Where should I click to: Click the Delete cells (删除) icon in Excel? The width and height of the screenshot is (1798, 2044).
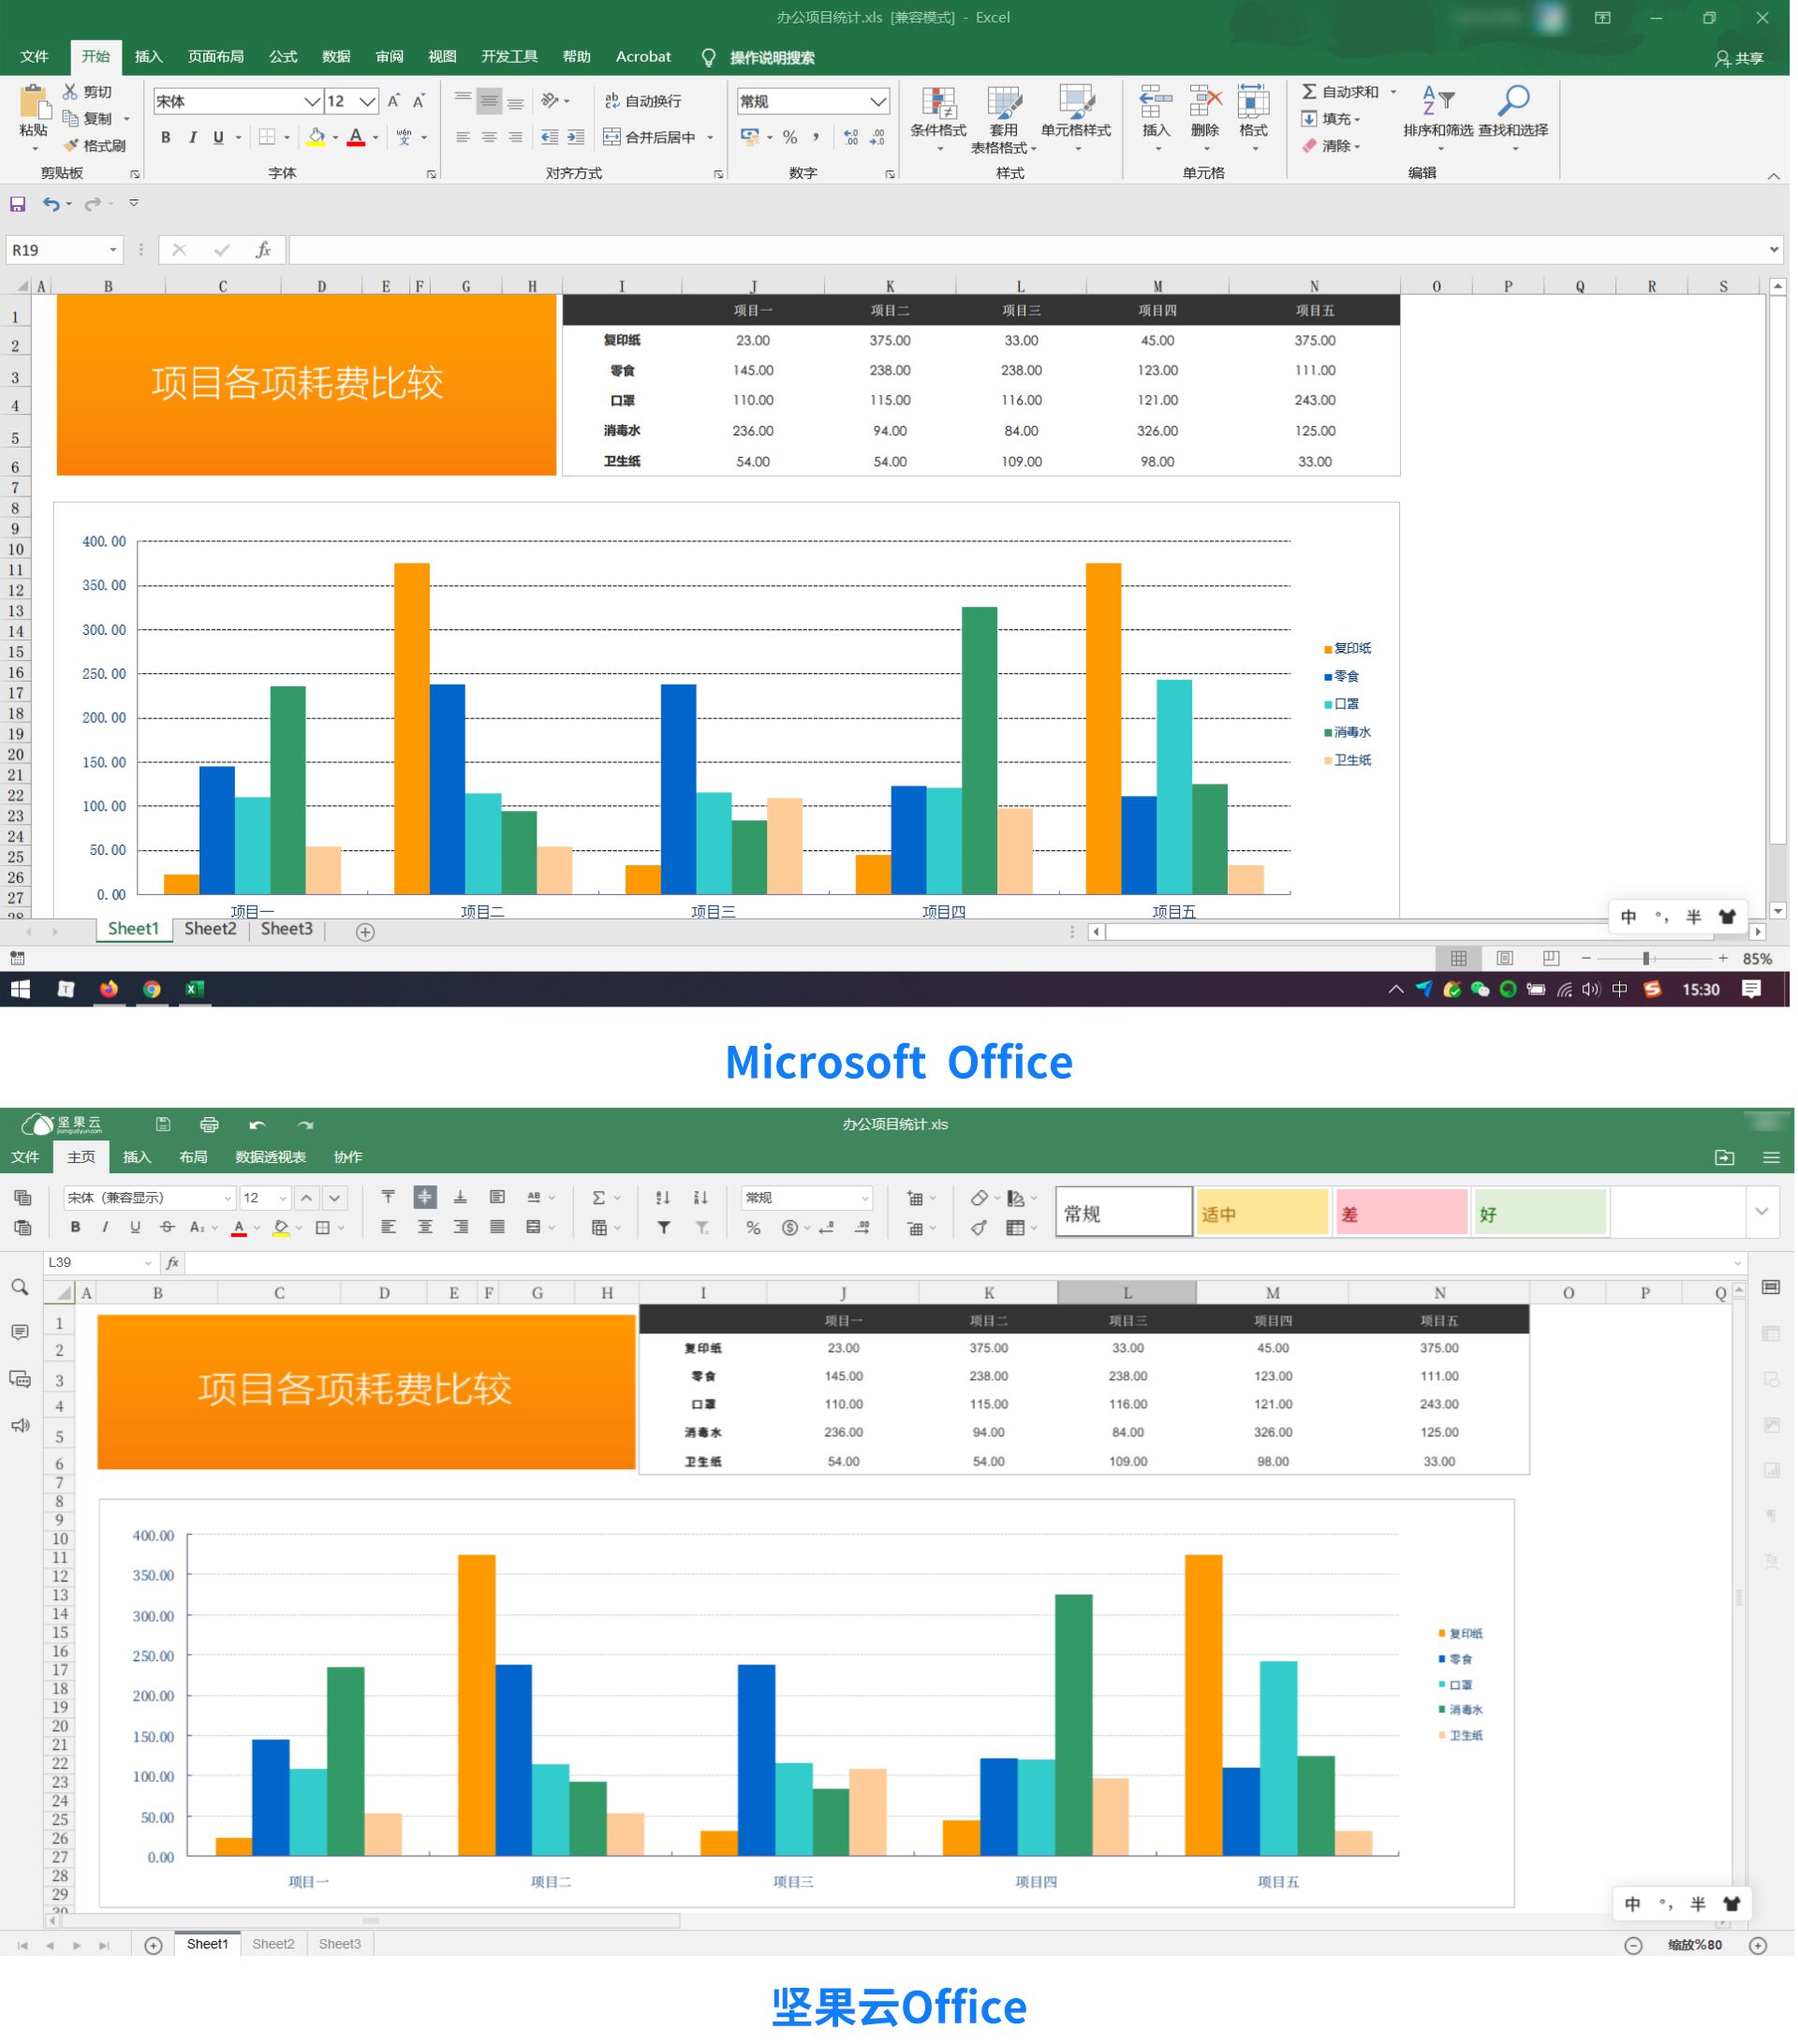(x=1205, y=103)
